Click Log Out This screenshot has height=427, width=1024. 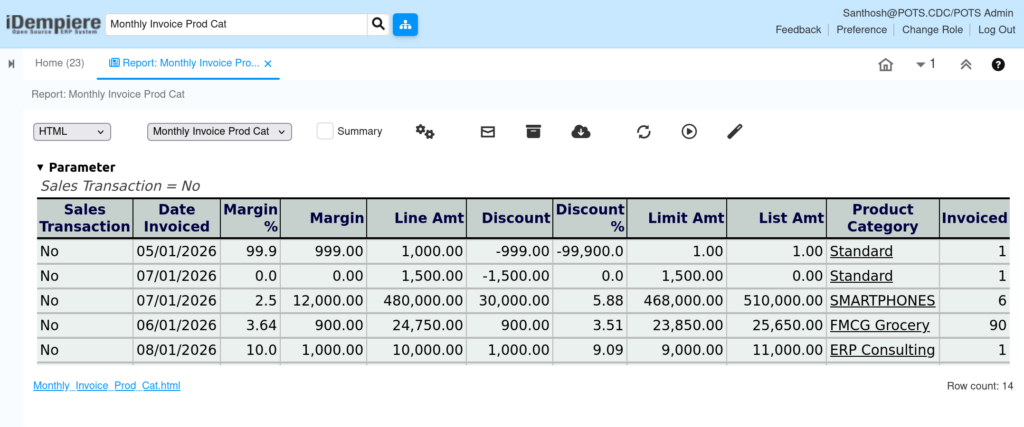(997, 29)
